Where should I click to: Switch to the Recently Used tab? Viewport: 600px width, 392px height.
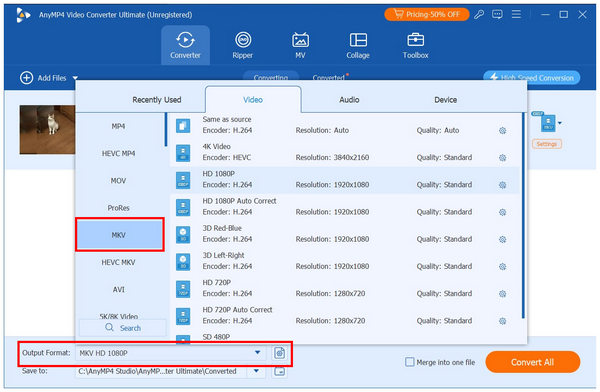point(157,100)
